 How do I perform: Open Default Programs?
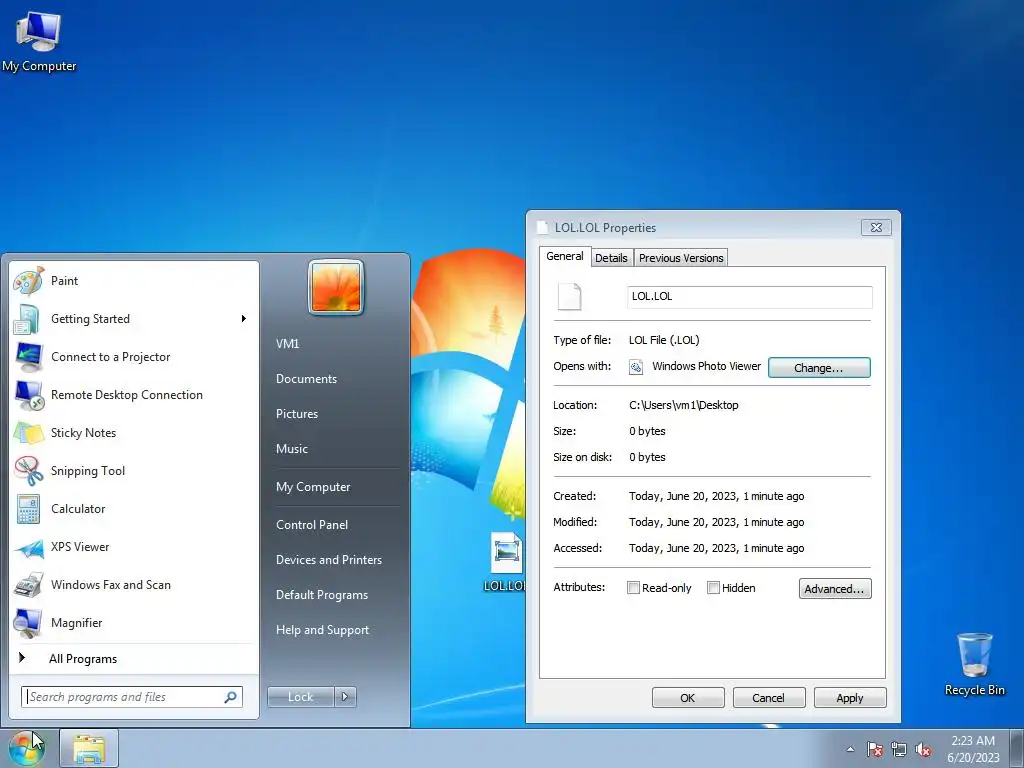[322, 595]
